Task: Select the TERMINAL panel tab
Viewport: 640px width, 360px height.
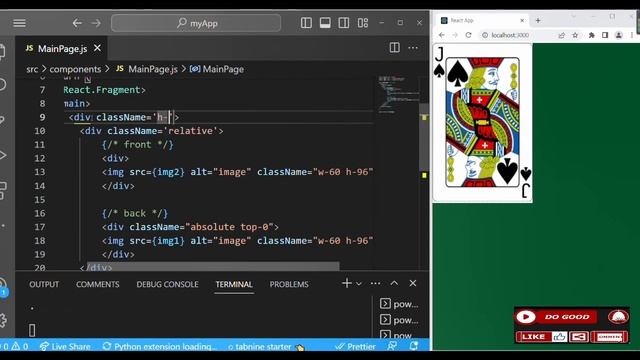Action: point(234,284)
